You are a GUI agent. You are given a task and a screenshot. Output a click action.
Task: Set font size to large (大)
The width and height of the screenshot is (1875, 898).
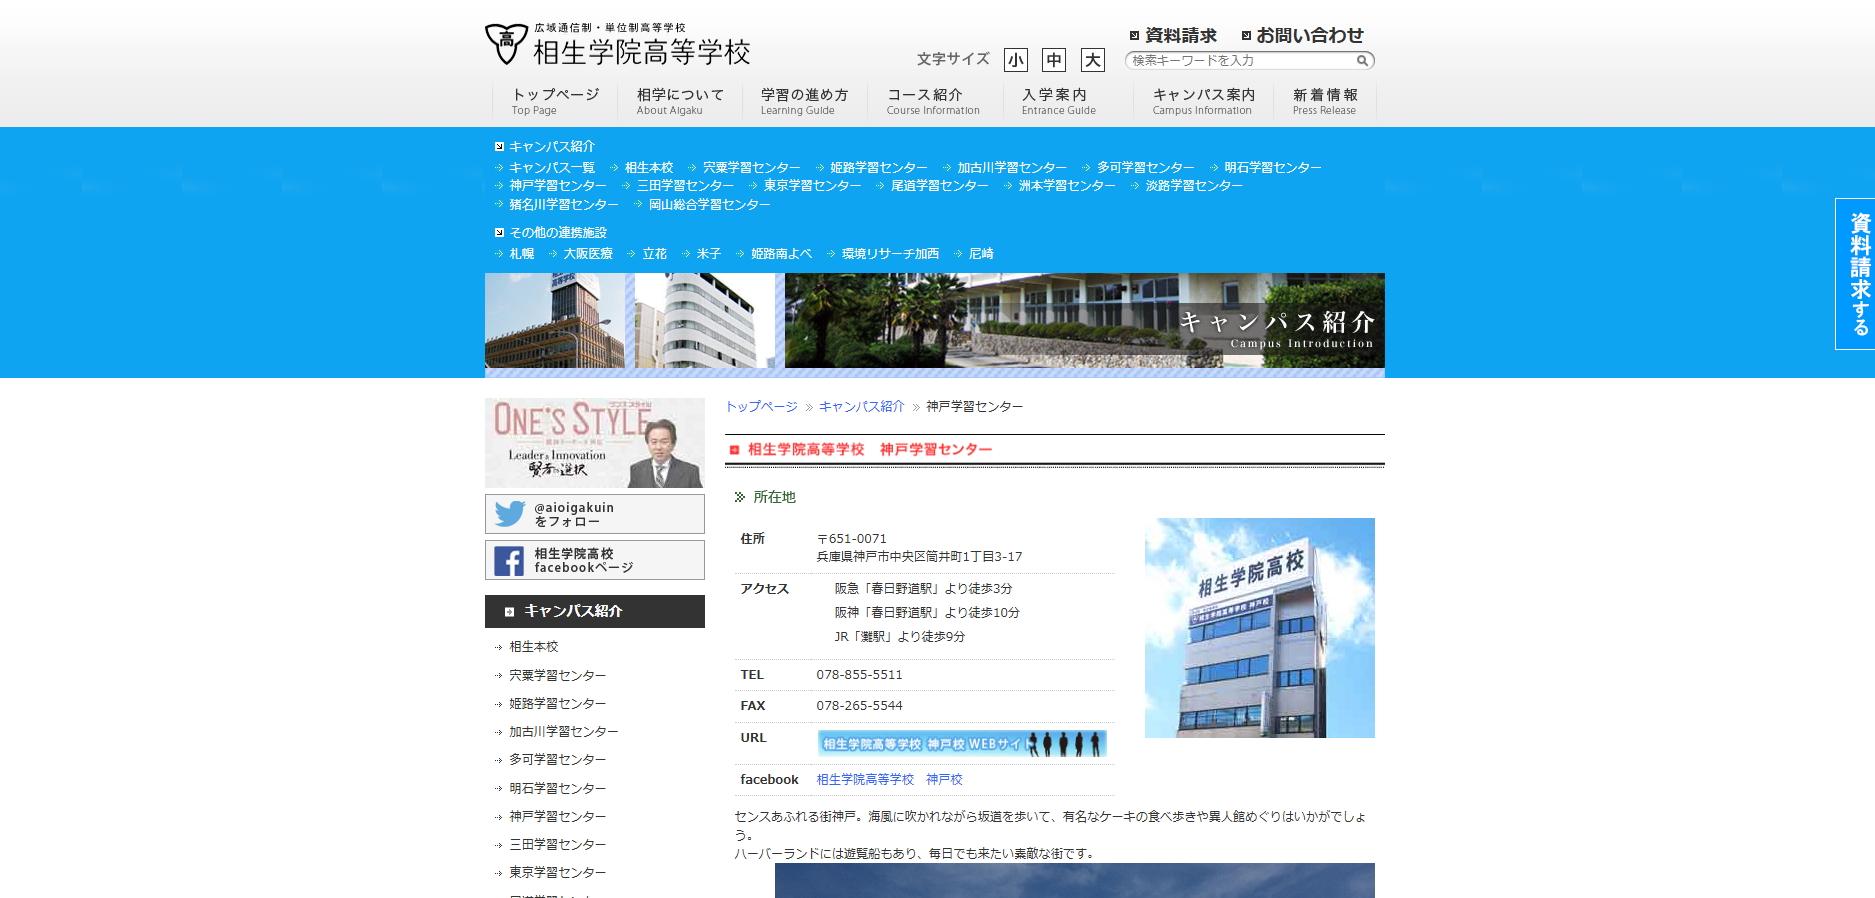coord(1093,60)
